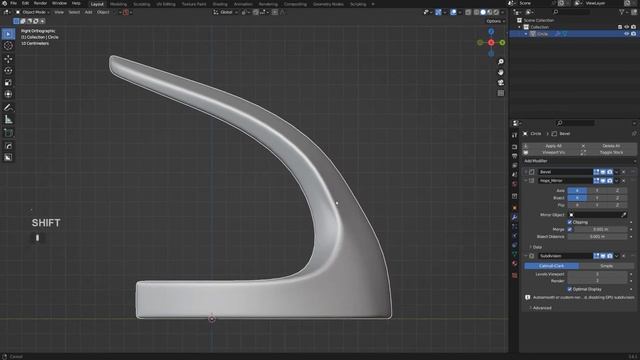Toggle Bevel modifier viewport display

603,172
